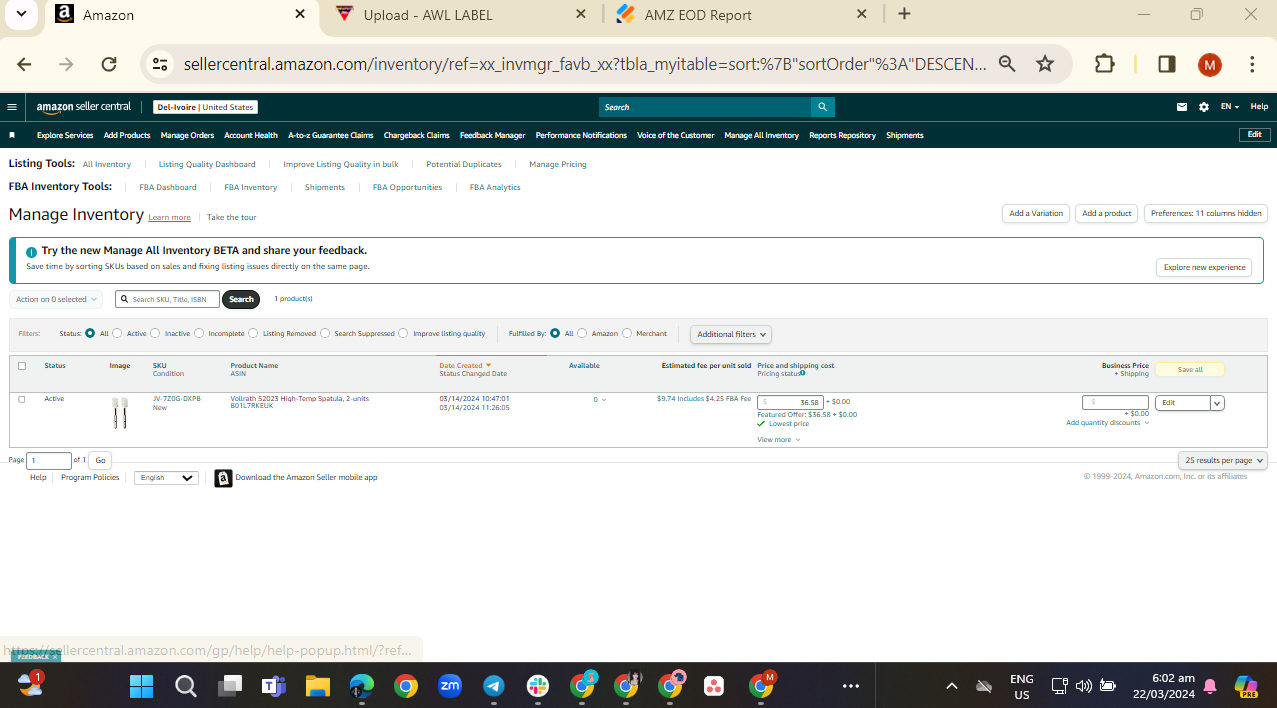Open the messages envelope icon
The width and height of the screenshot is (1277, 708).
tap(1182, 107)
